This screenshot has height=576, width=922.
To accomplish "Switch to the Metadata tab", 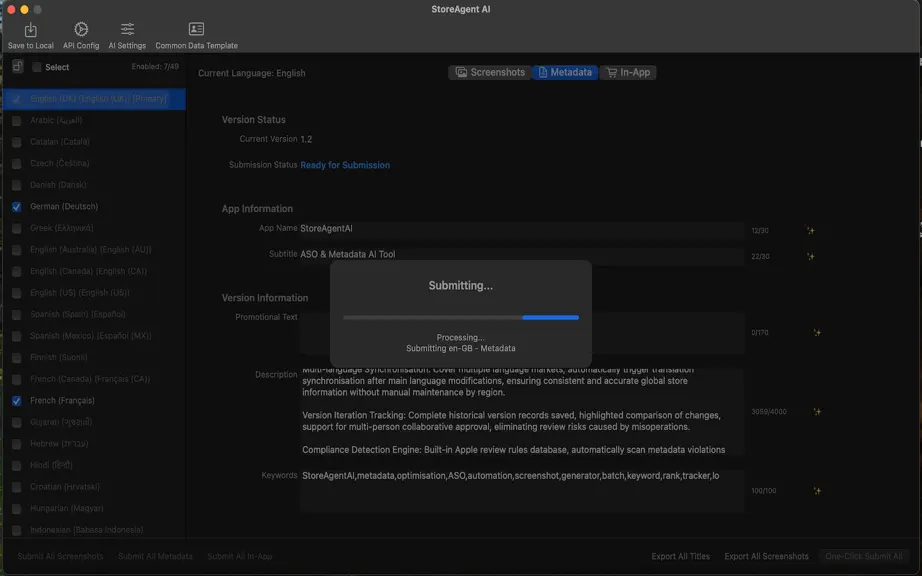I will pyautogui.click(x=565, y=72).
